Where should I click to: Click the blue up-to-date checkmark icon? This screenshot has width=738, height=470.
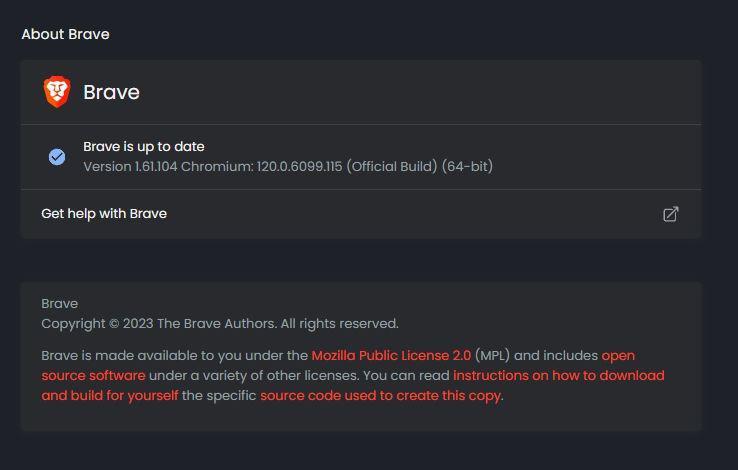(57, 157)
